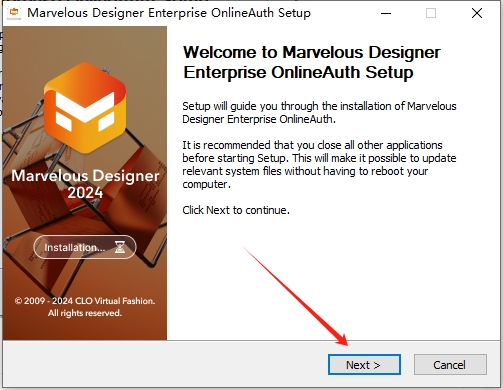This screenshot has width=503, height=390.
Task: Cancel the OnlineAuth setup
Action: pyautogui.click(x=450, y=365)
